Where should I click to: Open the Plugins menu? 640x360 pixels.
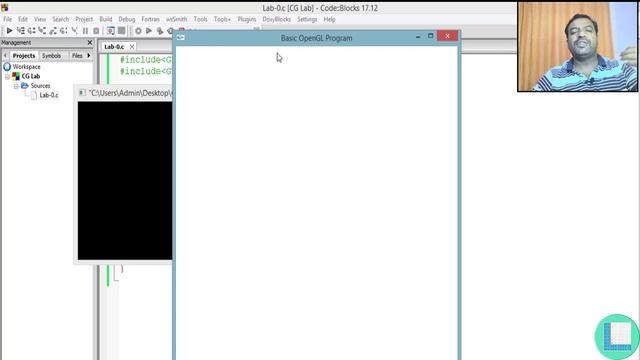pos(247,19)
